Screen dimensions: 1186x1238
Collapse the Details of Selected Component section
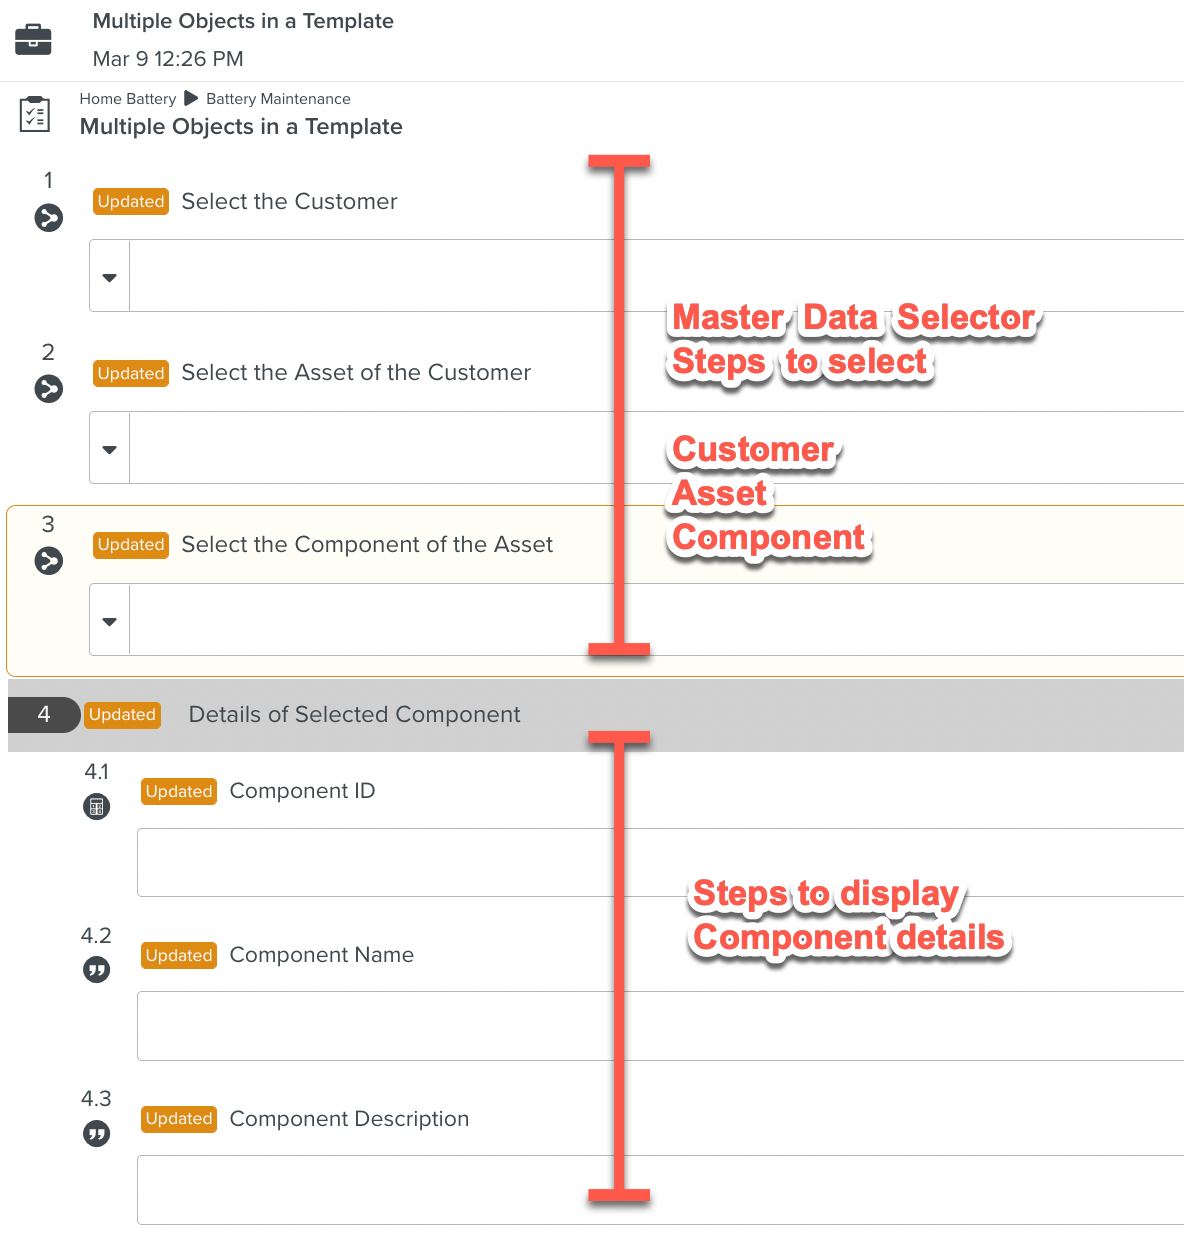click(354, 714)
